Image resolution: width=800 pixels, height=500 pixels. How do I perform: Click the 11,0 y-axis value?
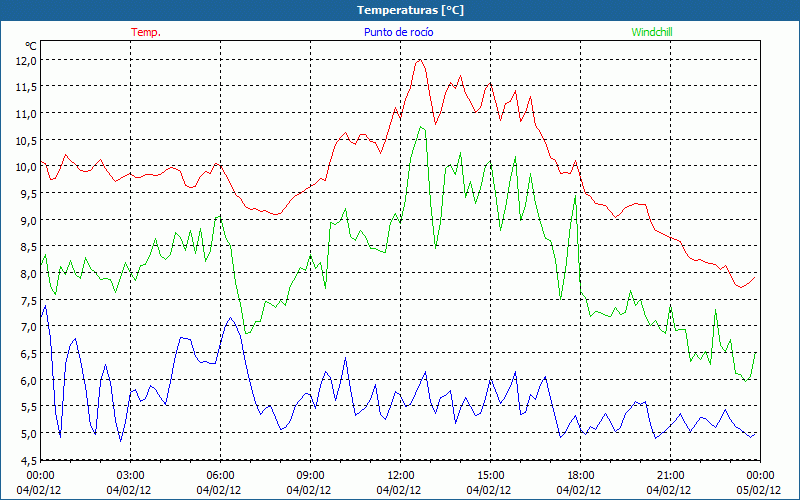coord(27,114)
